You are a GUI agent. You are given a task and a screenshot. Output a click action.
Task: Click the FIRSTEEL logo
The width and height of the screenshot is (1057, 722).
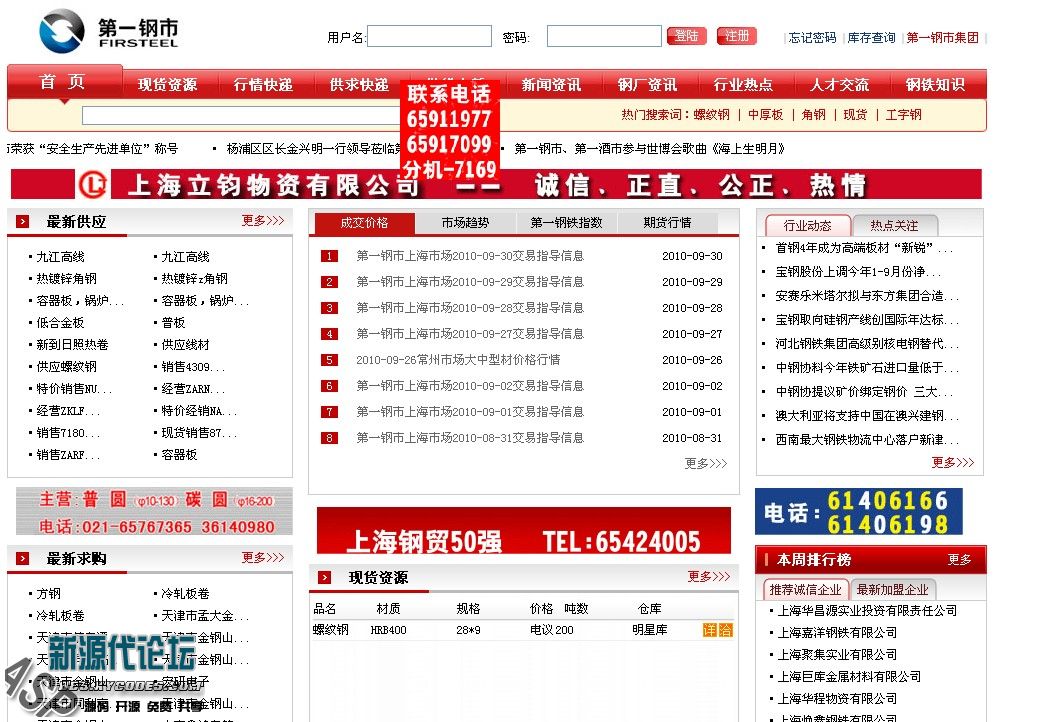(109, 30)
